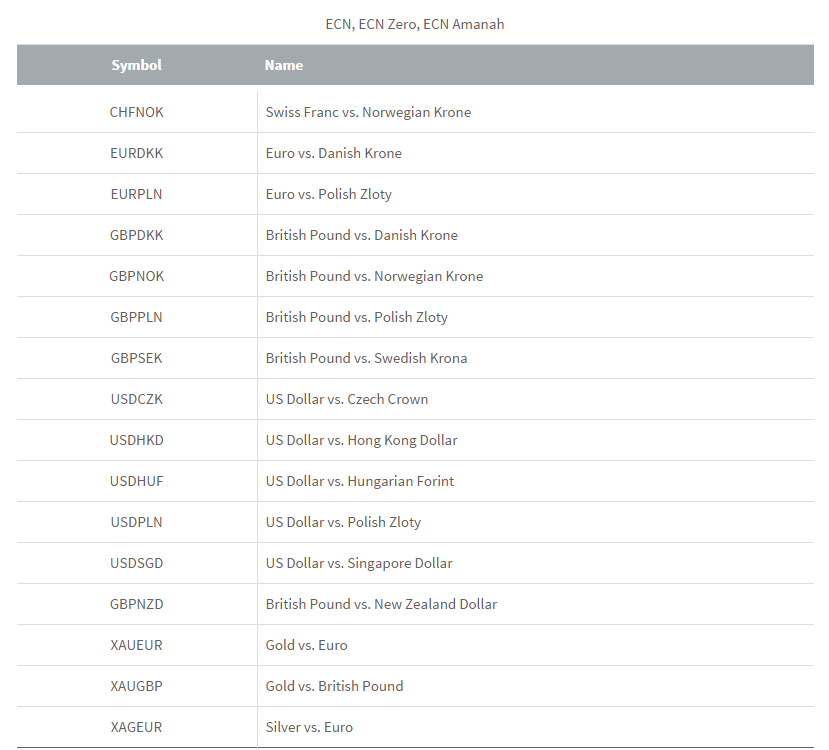Select 'Swiss Franc vs. Norwegian Krone' name

coord(368,112)
